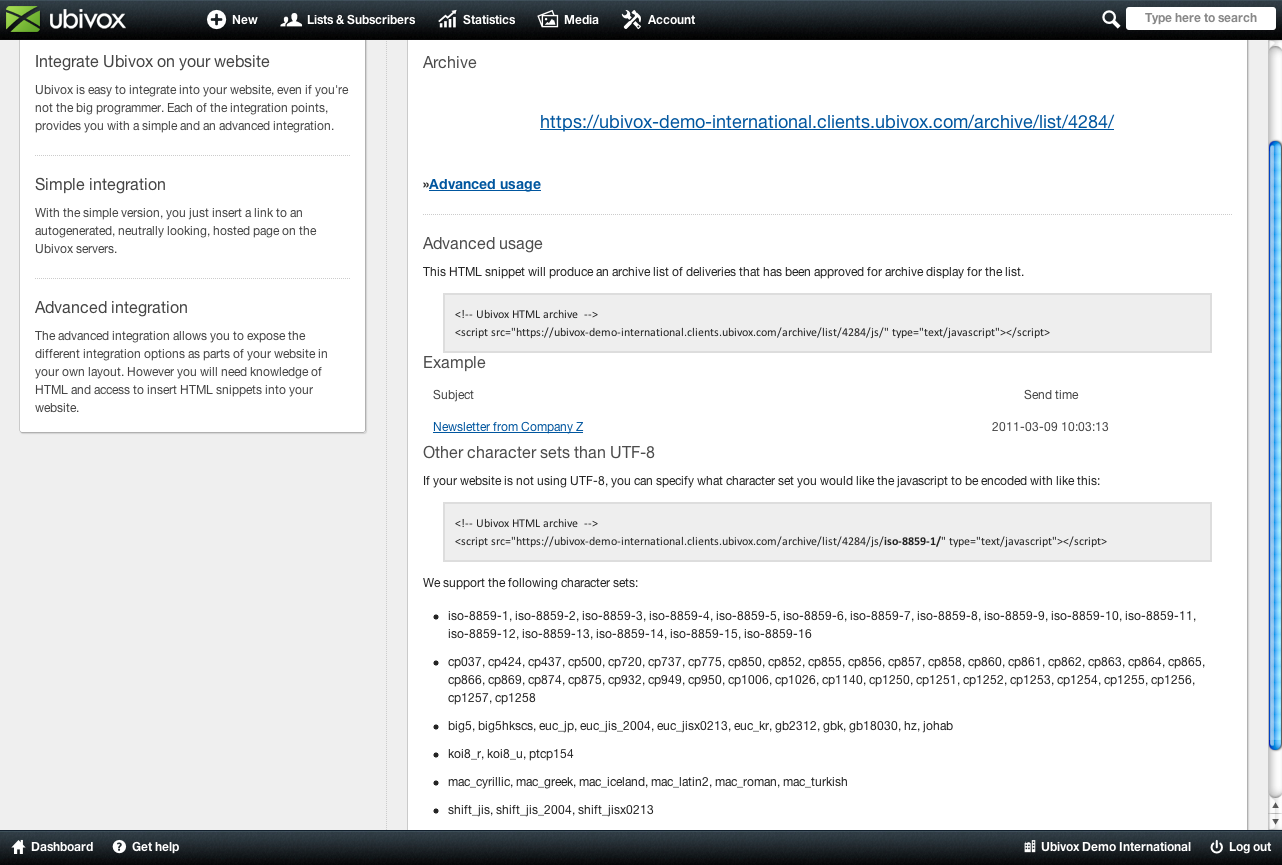Click the Dashboard home icon
This screenshot has width=1282, height=865.
18,847
